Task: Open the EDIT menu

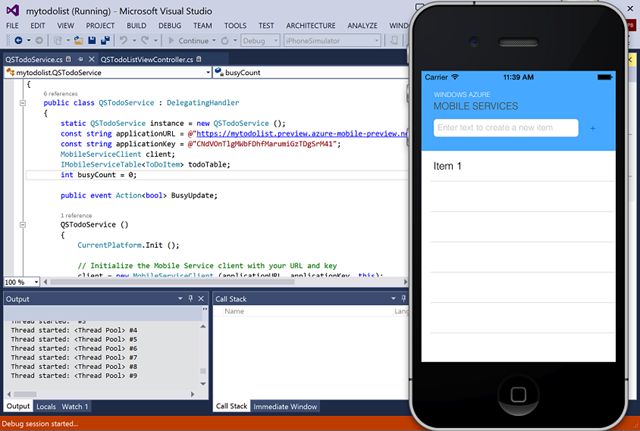Action: click(x=38, y=25)
